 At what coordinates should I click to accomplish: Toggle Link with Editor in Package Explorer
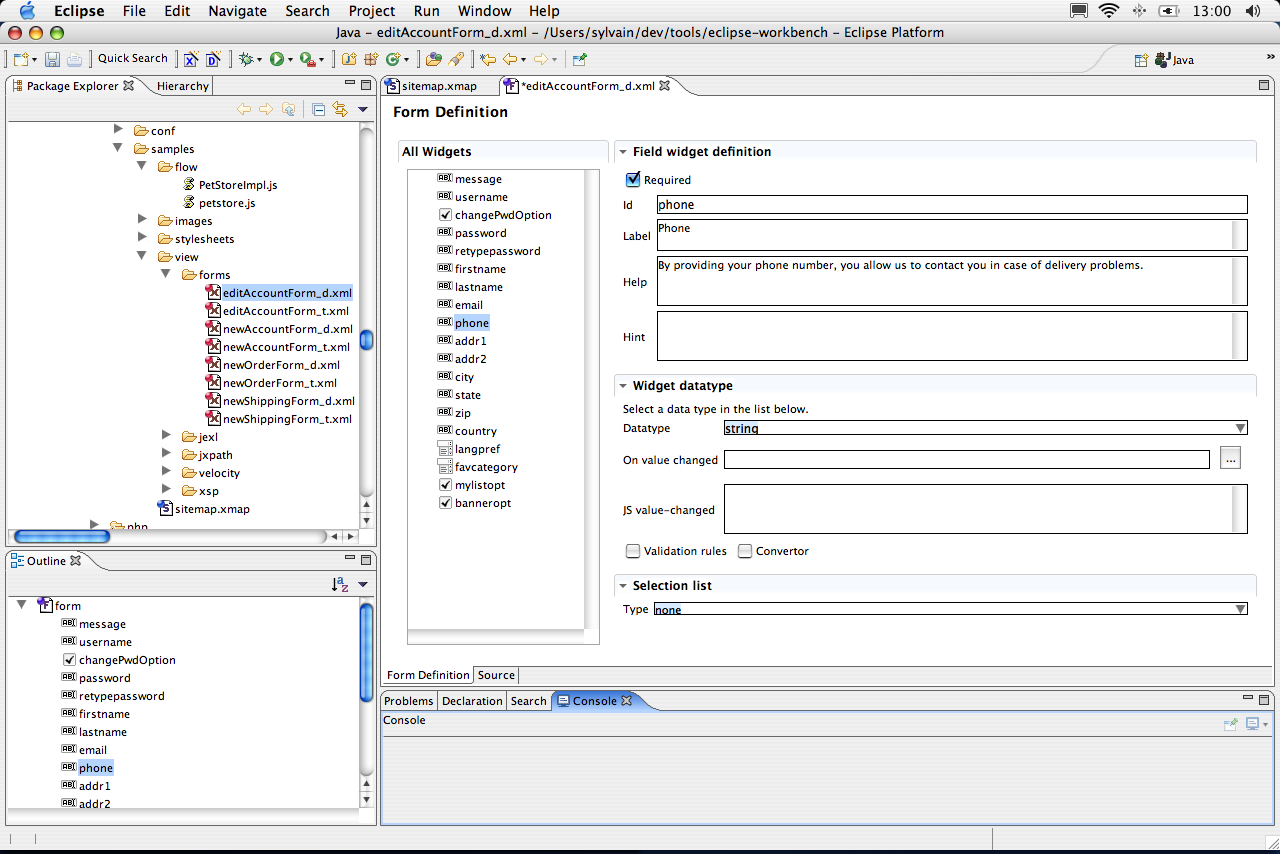(x=340, y=109)
